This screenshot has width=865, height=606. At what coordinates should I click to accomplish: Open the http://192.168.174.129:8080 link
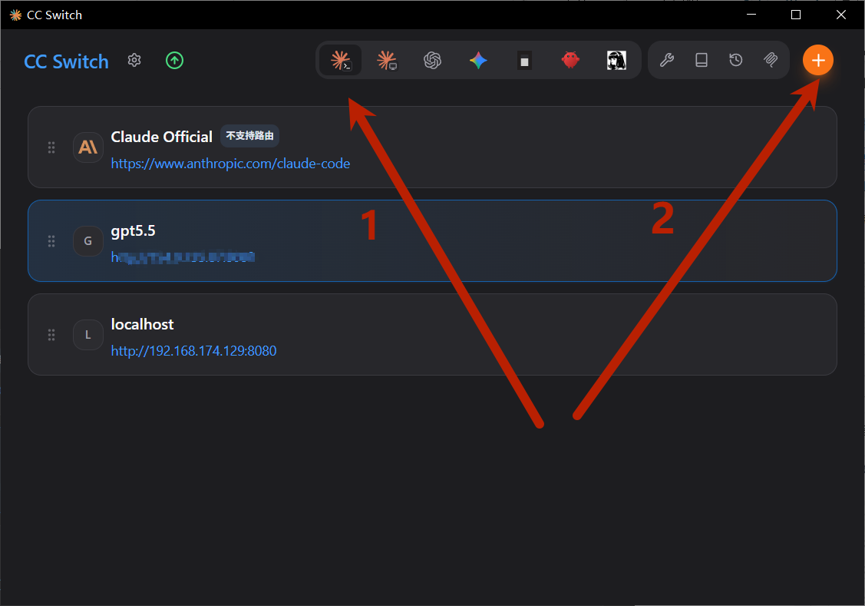194,351
